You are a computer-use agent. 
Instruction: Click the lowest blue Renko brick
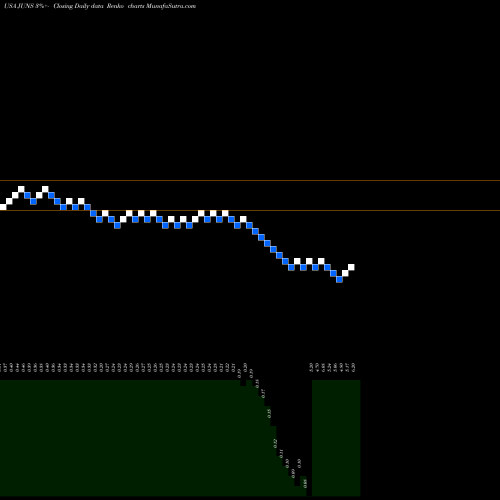339,279
